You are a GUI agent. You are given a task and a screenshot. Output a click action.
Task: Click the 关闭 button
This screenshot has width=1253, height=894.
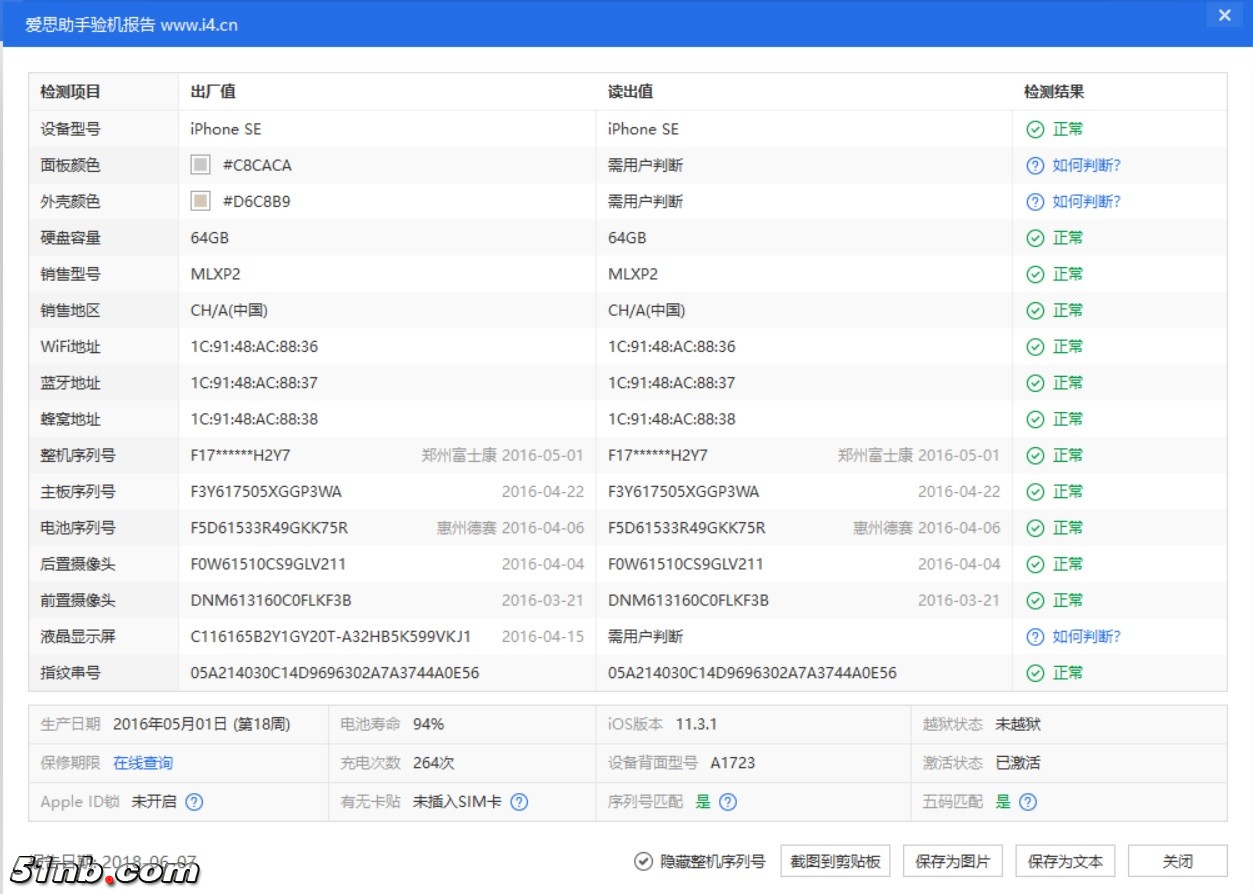pyautogui.click(x=1178, y=861)
